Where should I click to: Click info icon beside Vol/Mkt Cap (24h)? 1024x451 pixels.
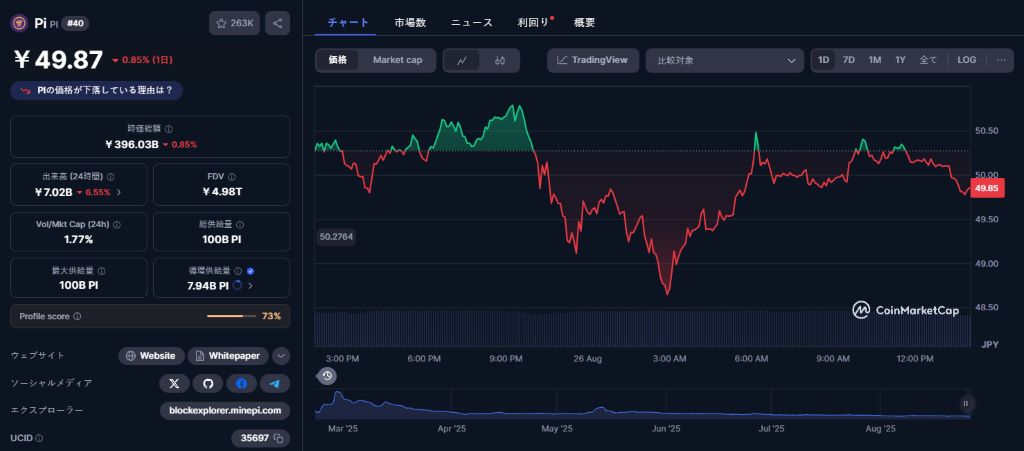click(x=117, y=224)
